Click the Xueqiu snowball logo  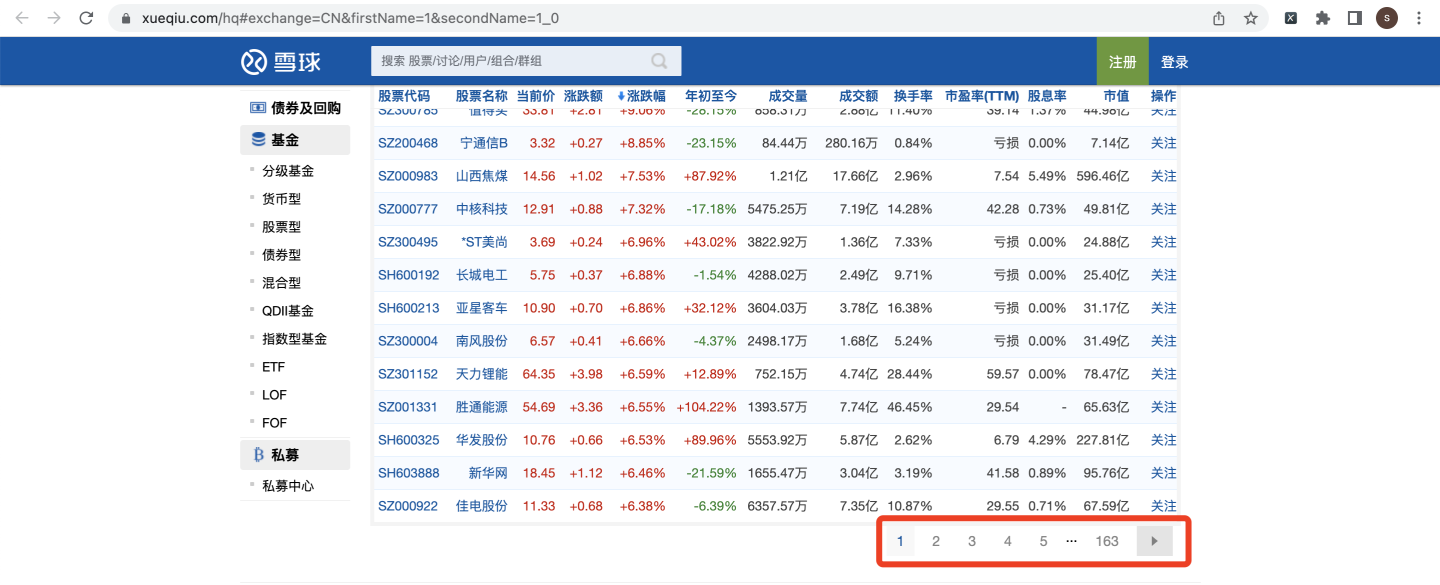[x=281, y=62]
